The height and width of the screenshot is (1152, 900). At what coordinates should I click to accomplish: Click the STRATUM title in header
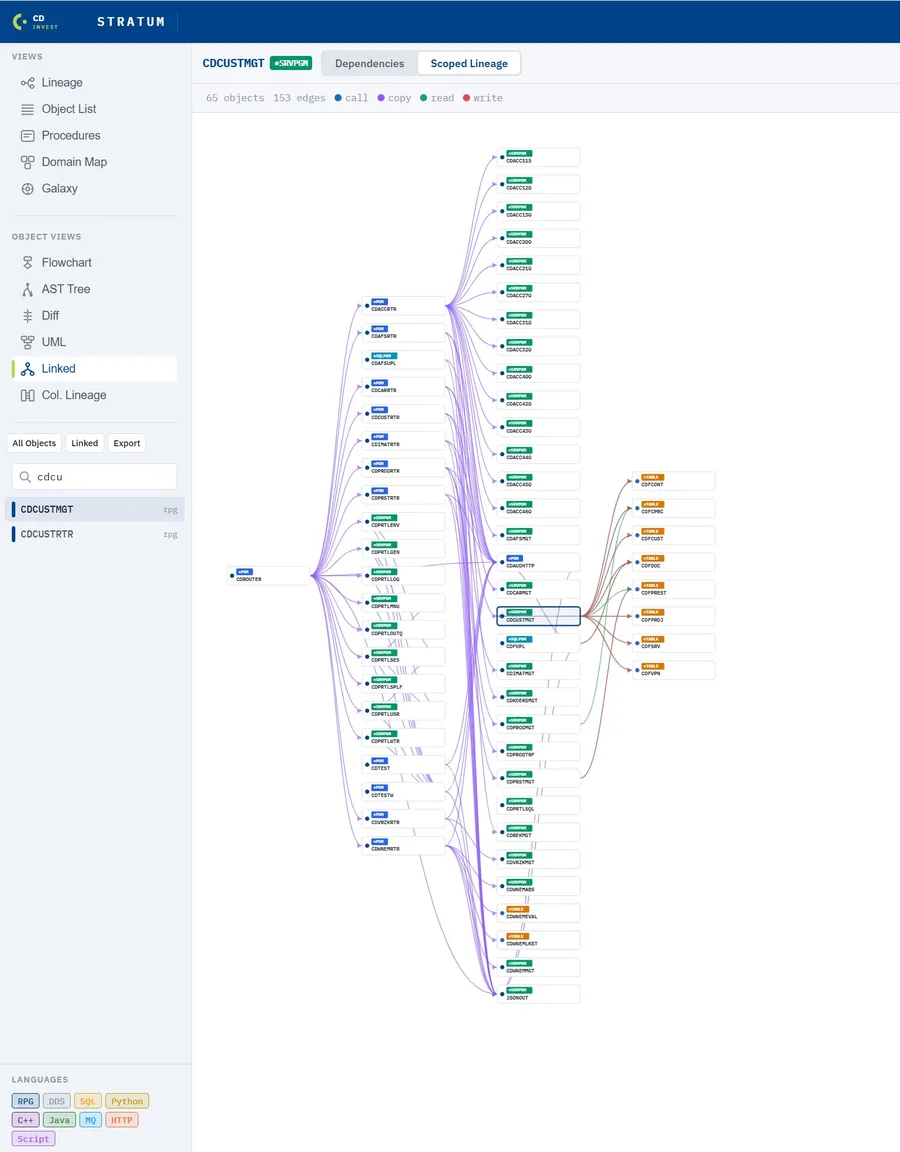pyautogui.click(x=131, y=22)
